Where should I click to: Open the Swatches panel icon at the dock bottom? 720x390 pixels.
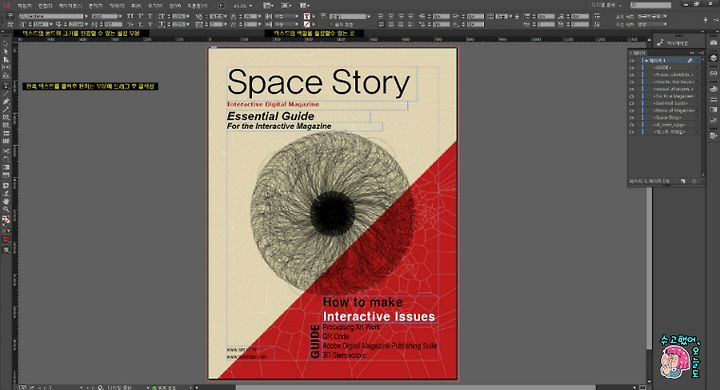pos(713,136)
